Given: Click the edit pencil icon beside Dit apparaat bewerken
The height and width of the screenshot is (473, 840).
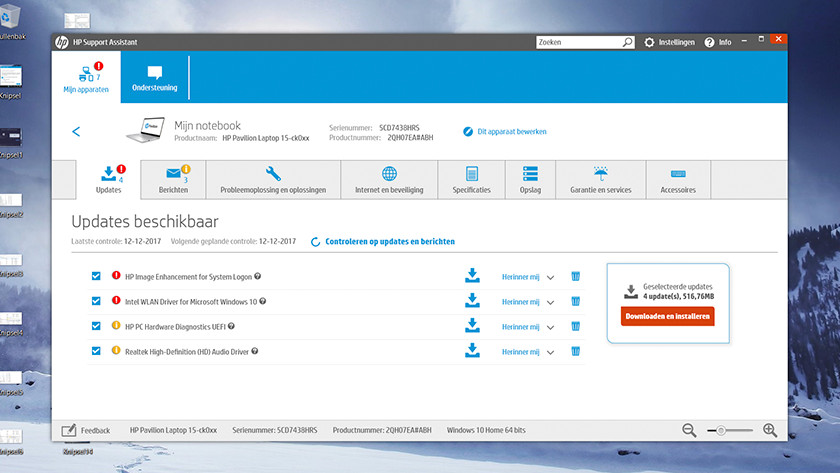Looking at the screenshot, I should (468, 131).
